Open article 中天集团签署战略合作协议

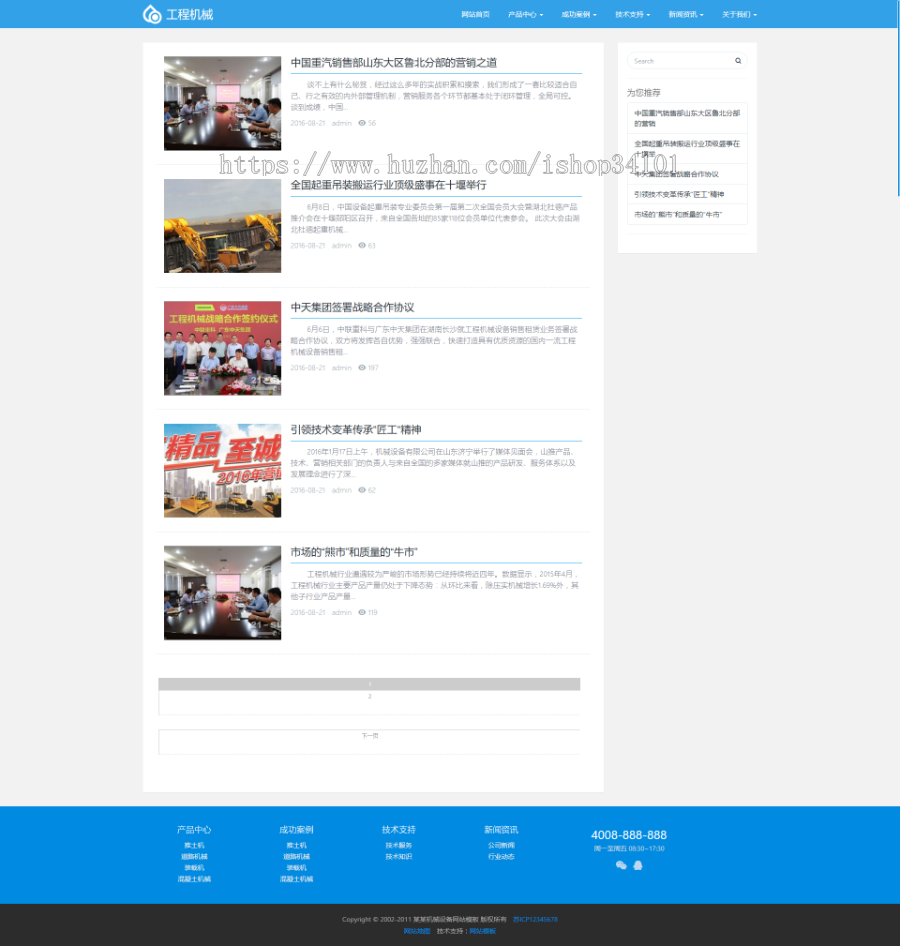[352, 308]
